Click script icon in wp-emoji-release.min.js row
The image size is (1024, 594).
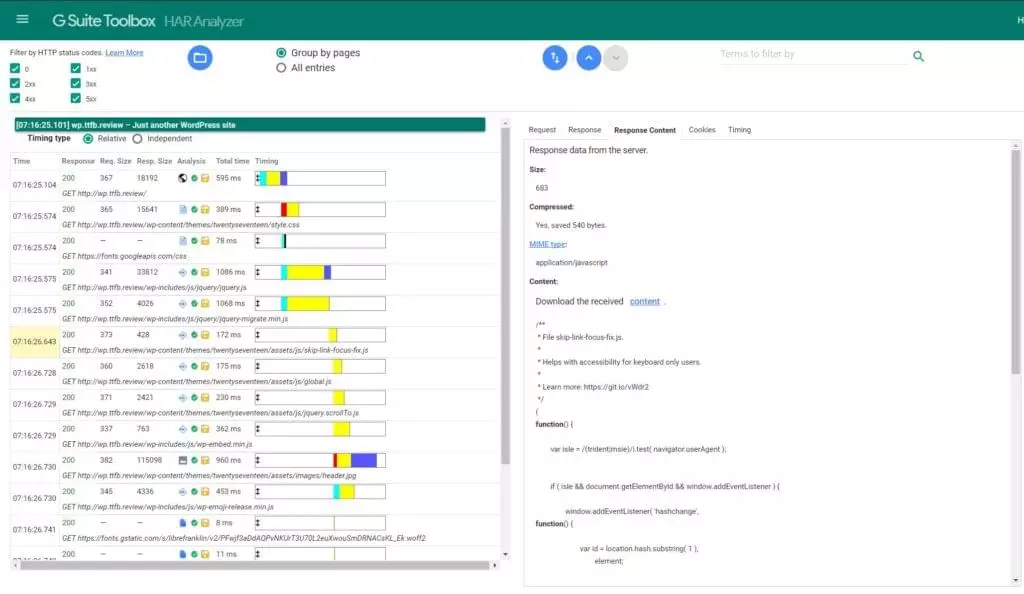pyautogui.click(x=183, y=492)
